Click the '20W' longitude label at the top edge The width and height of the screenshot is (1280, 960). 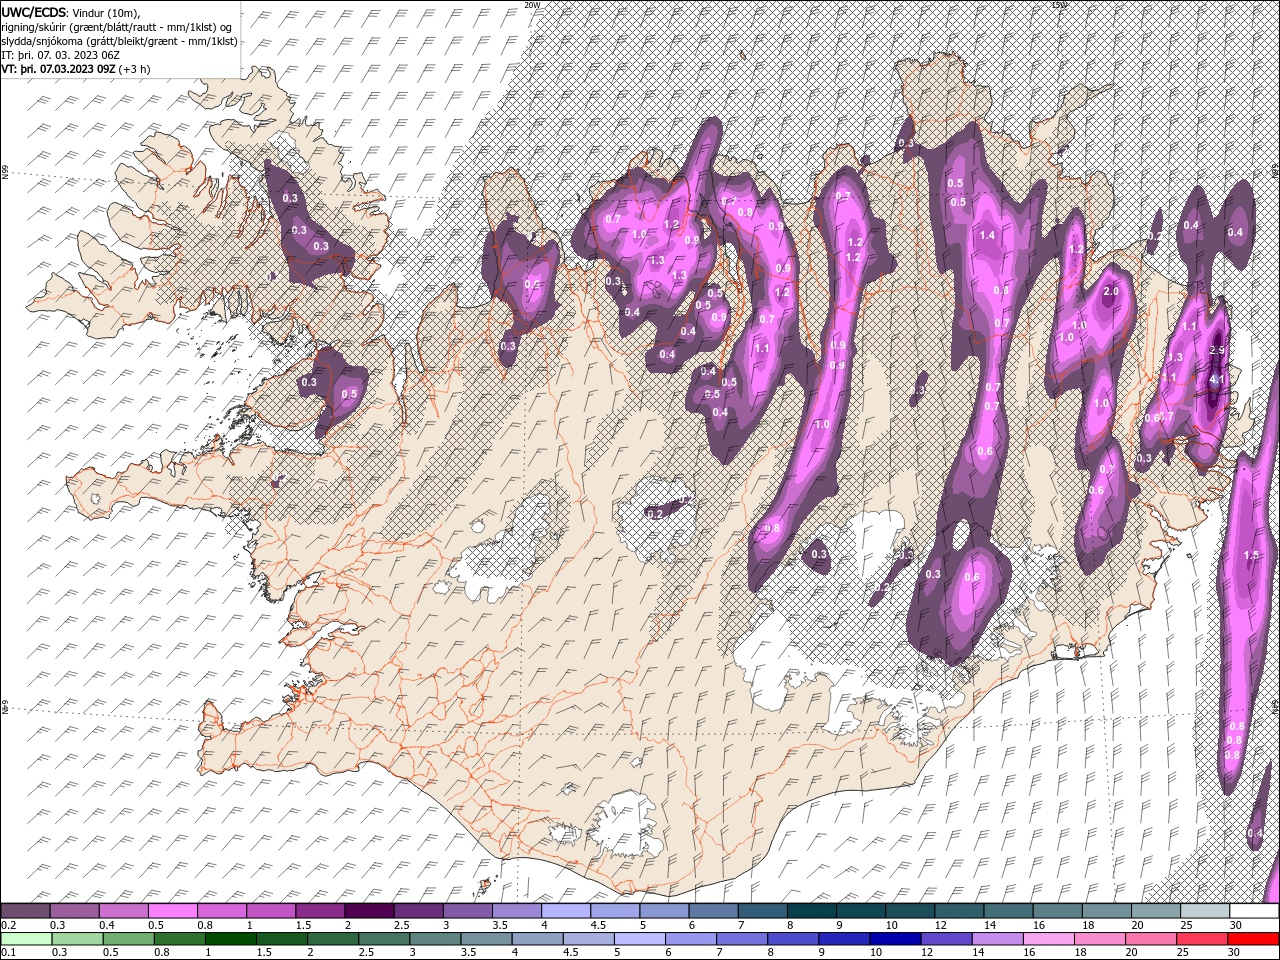click(x=532, y=5)
